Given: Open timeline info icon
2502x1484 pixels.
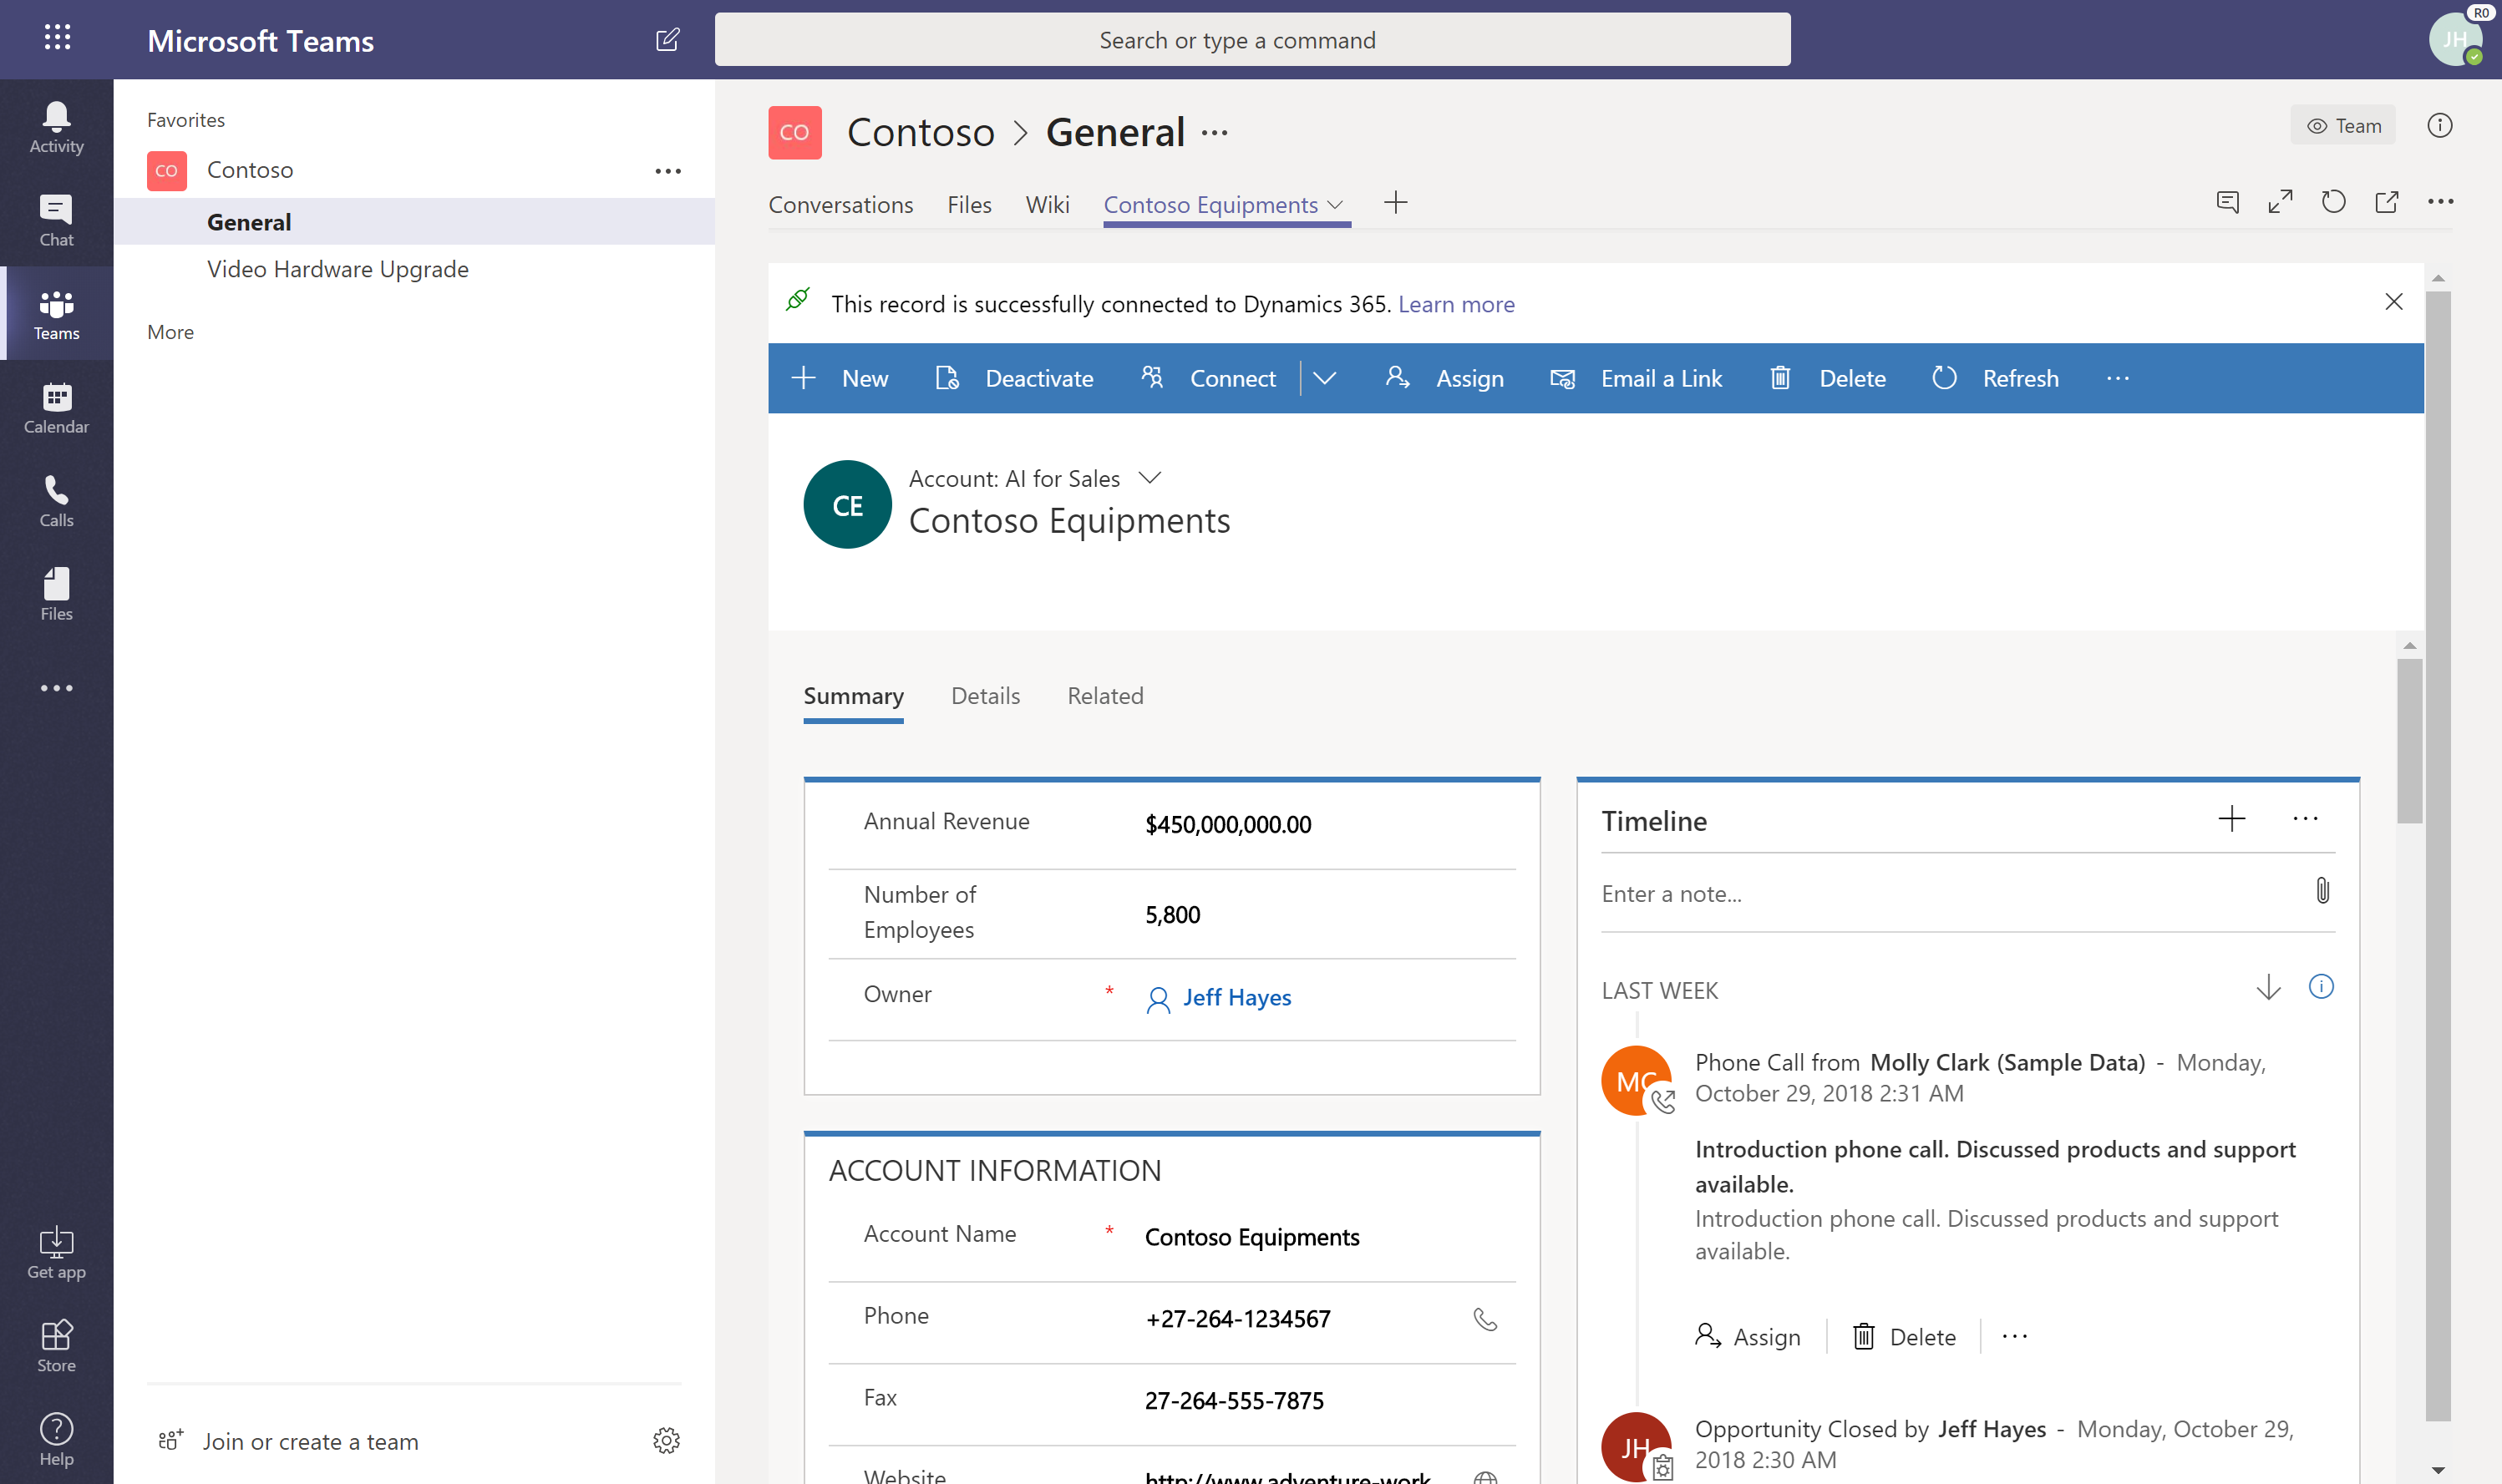Looking at the screenshot, I should pos(2320,987).
